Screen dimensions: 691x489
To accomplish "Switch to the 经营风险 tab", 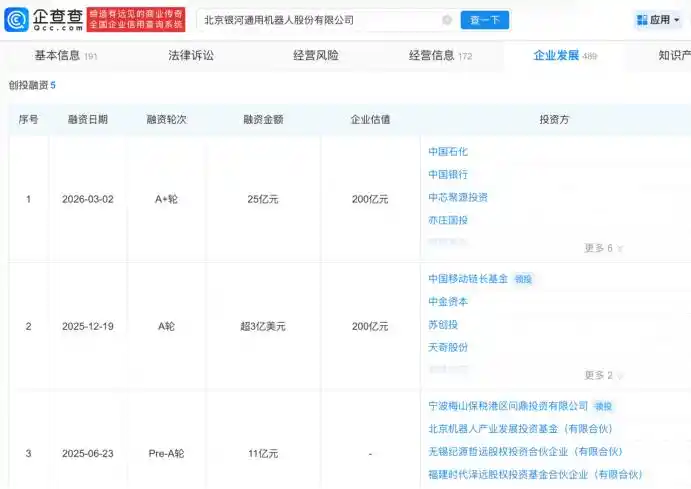I will (x=316, y=56).
